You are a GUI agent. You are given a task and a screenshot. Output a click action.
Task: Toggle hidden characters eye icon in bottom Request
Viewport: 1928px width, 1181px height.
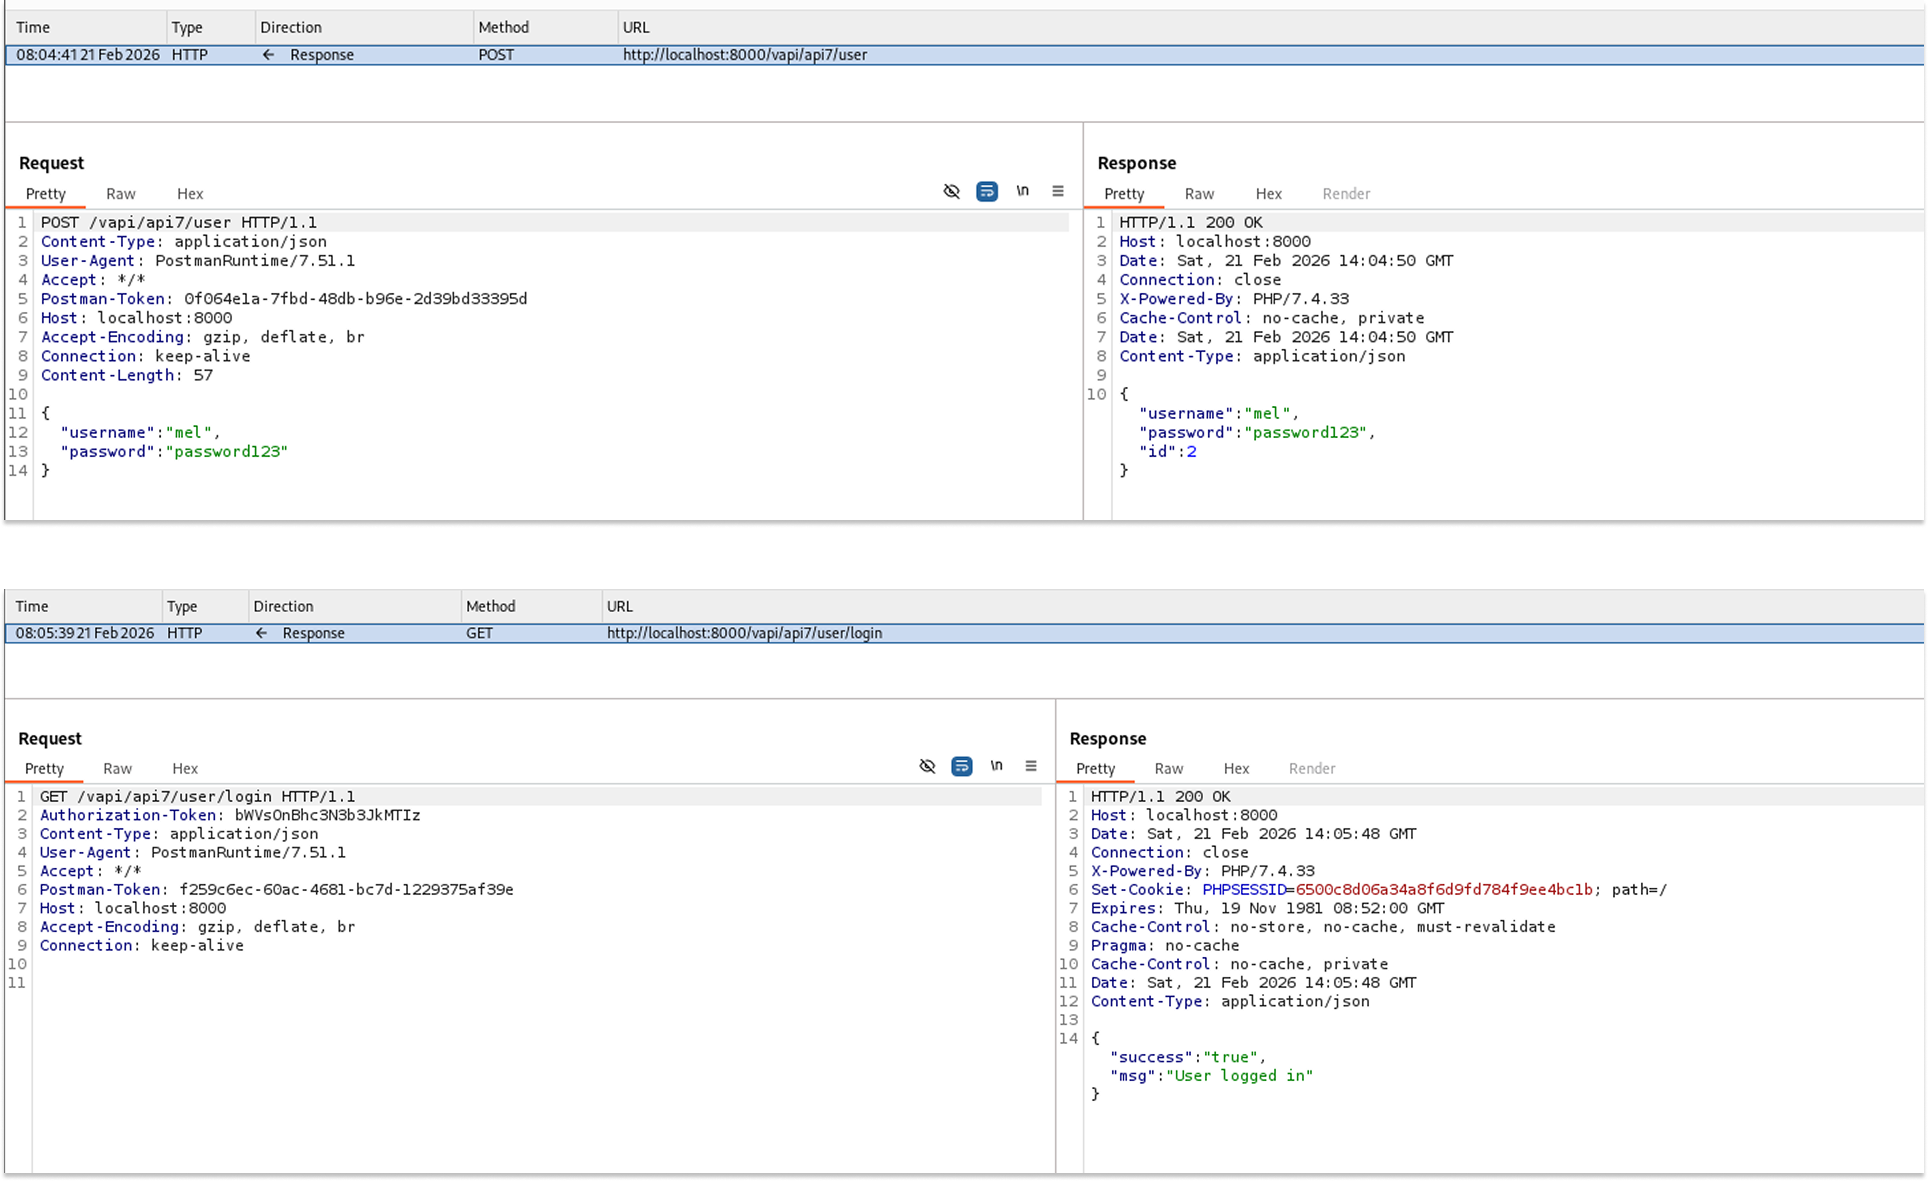point(927,766)
